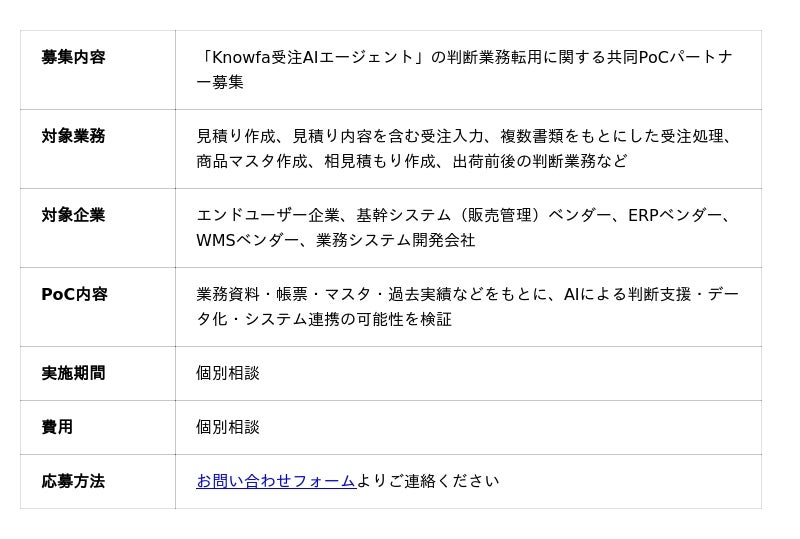Click 個別相談 in the 費用 row

tap(228, 427)
